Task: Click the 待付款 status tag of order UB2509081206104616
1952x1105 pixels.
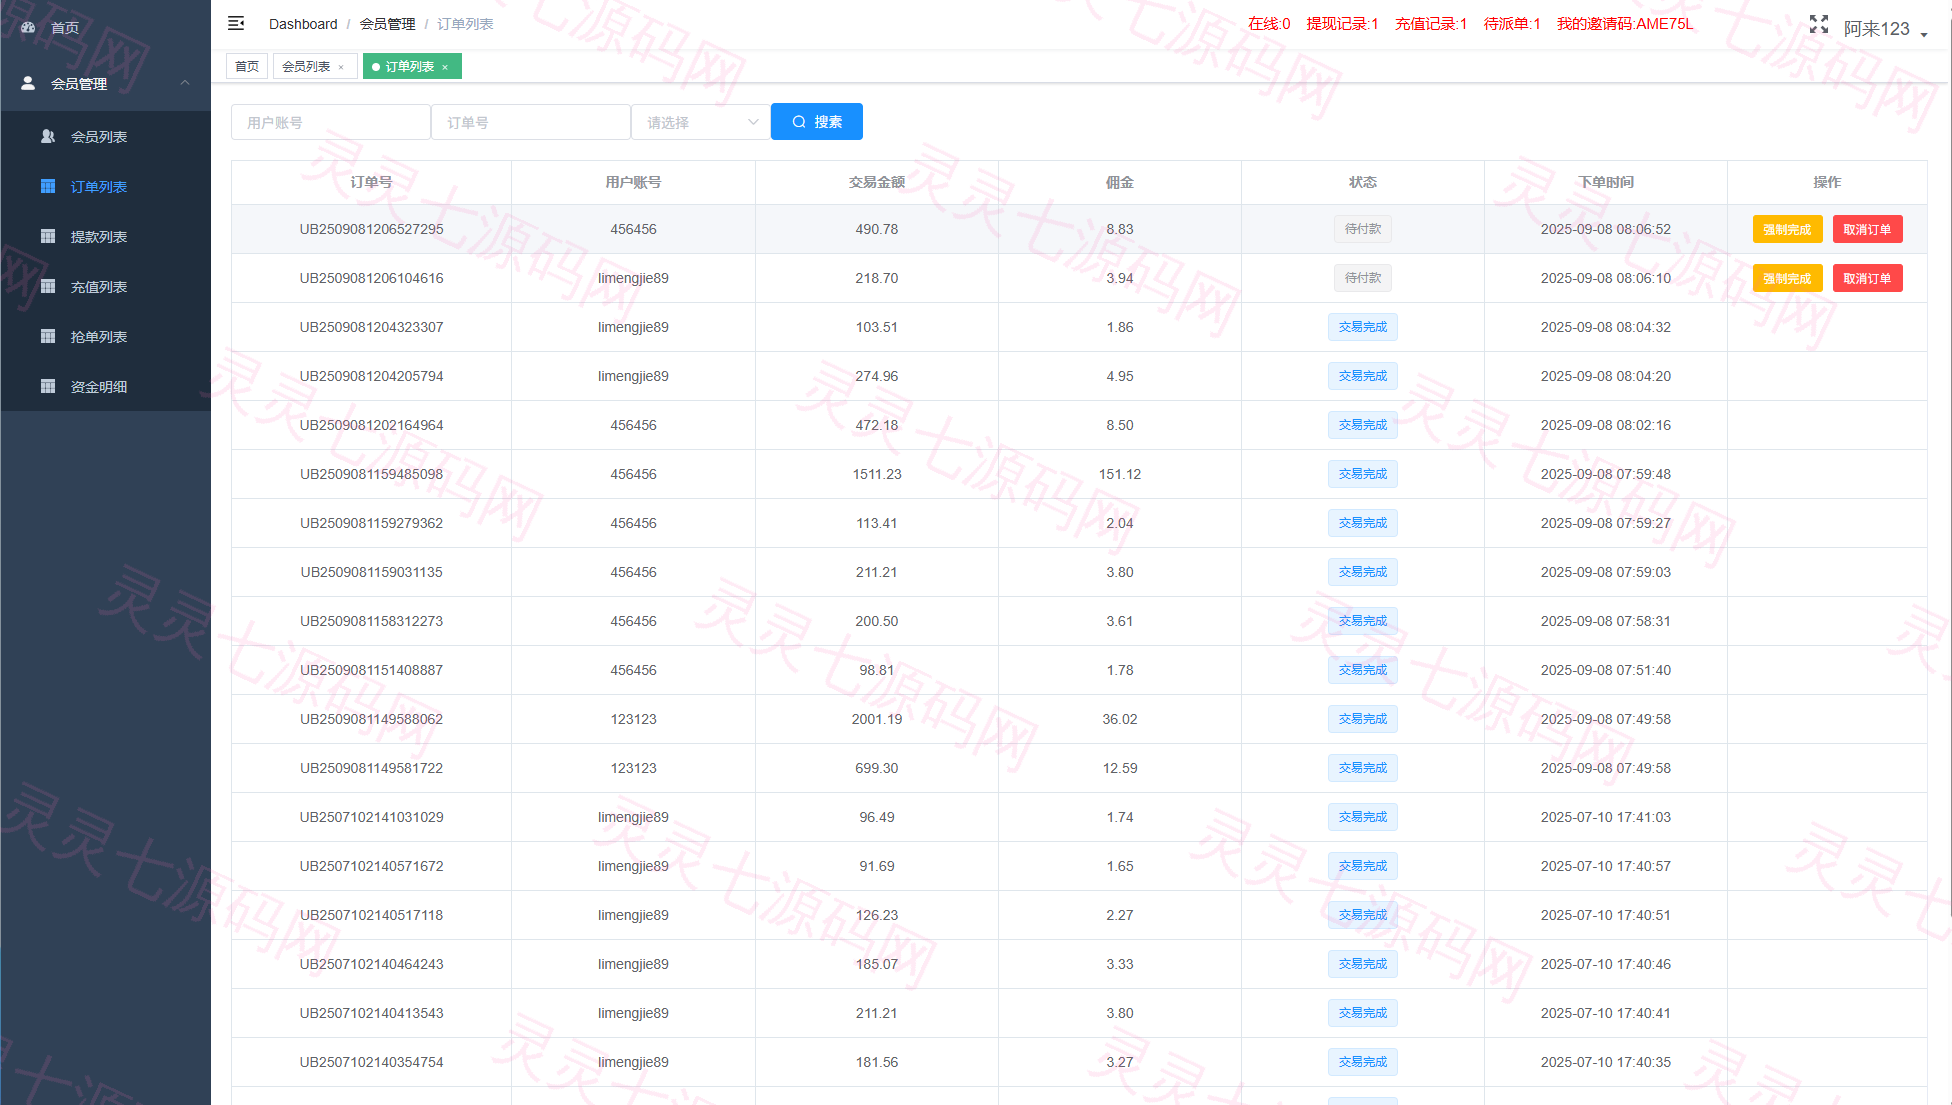Action: (1363, 278)
